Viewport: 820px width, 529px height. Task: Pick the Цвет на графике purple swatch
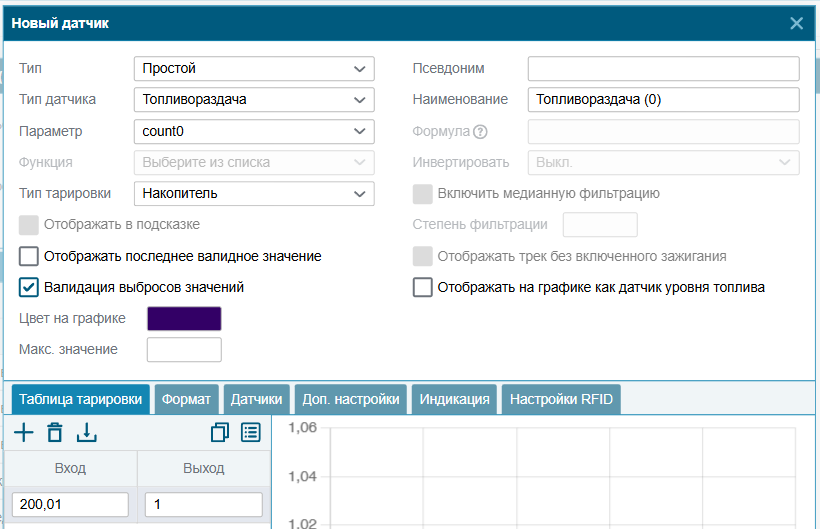pyautogui.click(x=184, y=319)
